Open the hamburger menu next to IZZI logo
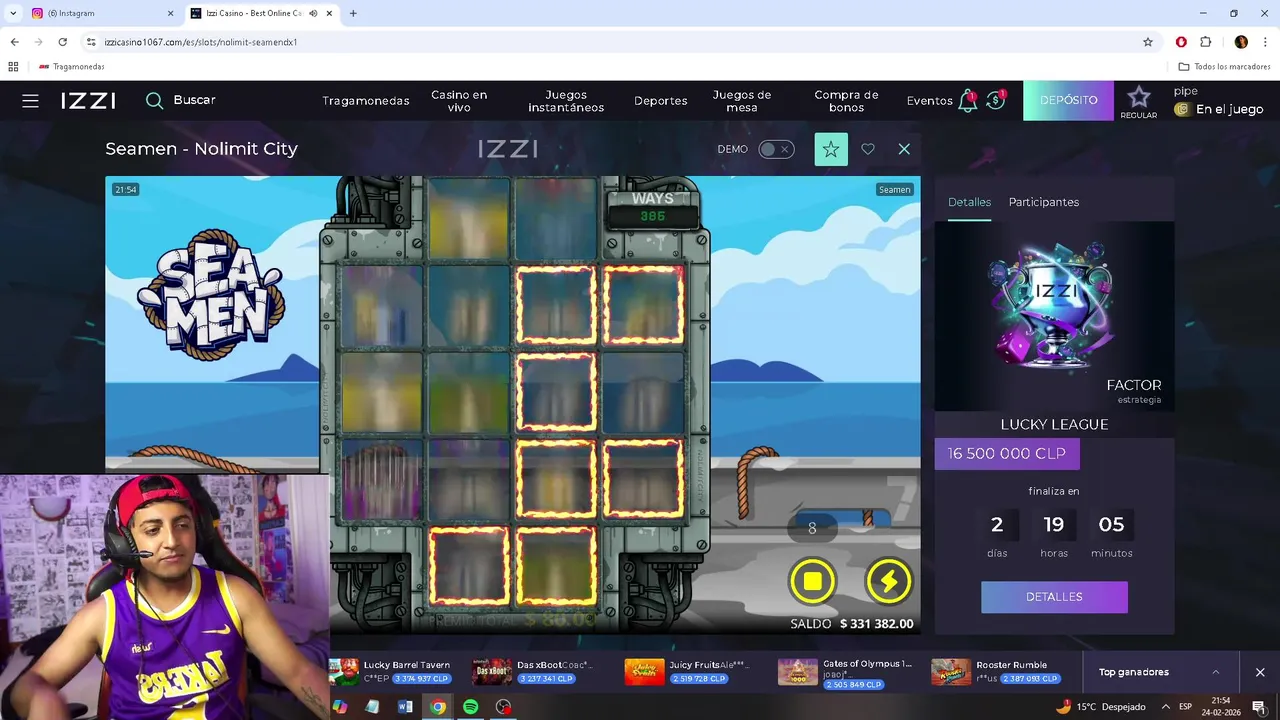This screenshot has width=1280, height=720. tap(30, 101)
